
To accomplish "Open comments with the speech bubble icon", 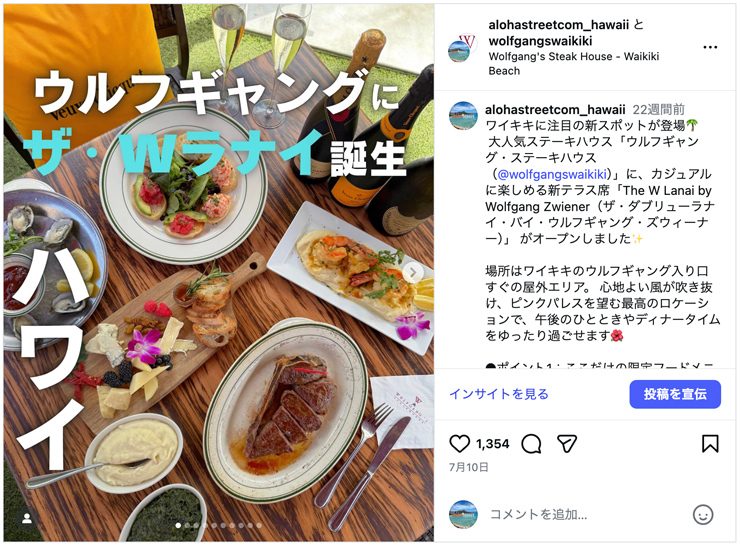I will click(x=531, y=444).
